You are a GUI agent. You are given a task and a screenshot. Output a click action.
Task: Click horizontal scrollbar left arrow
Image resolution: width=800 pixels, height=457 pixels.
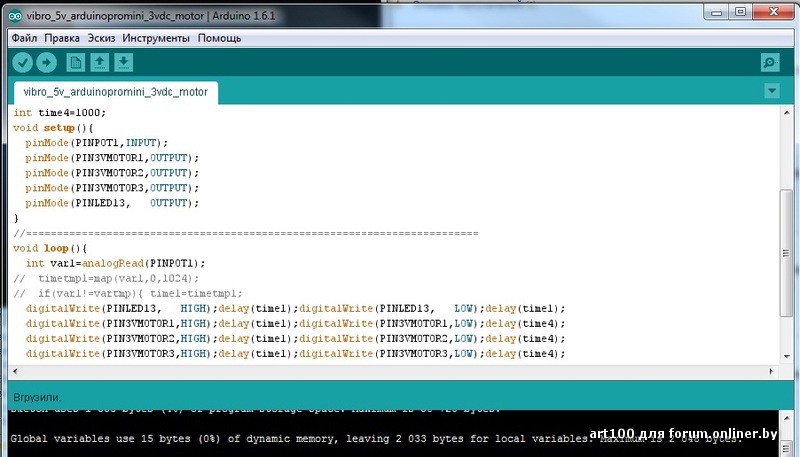15,371
